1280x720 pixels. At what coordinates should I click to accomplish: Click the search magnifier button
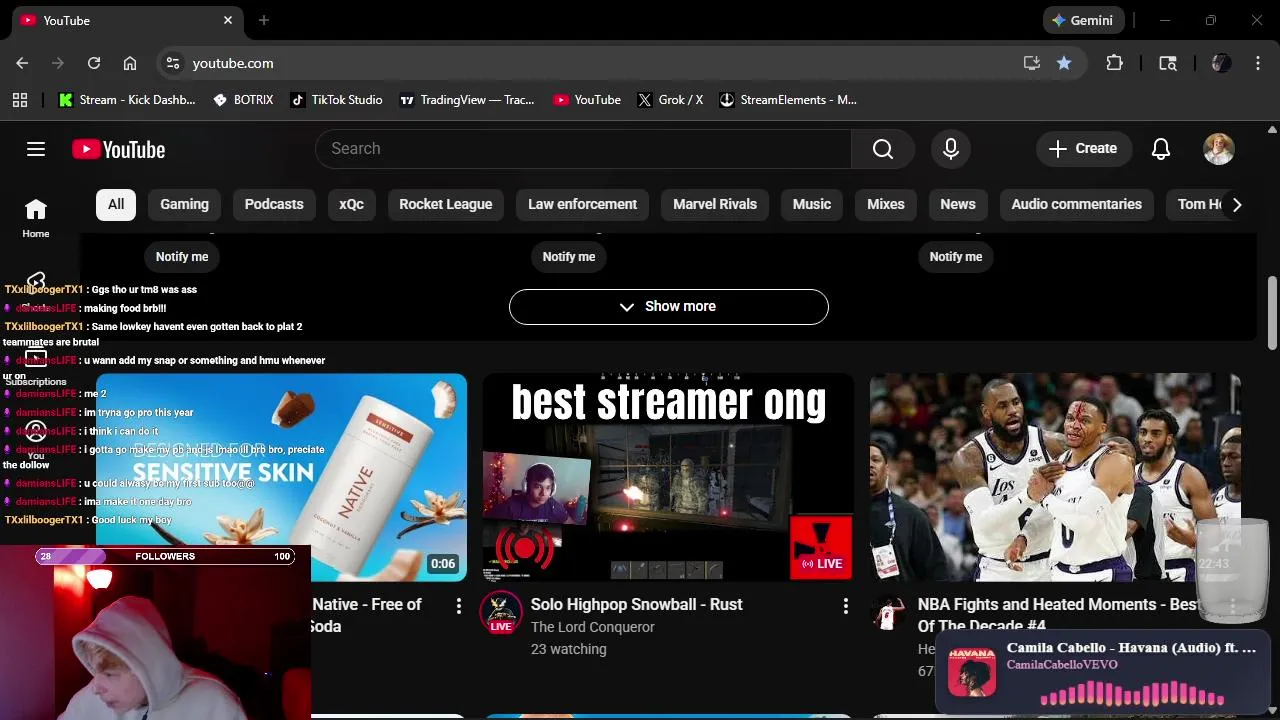(883, 149)
